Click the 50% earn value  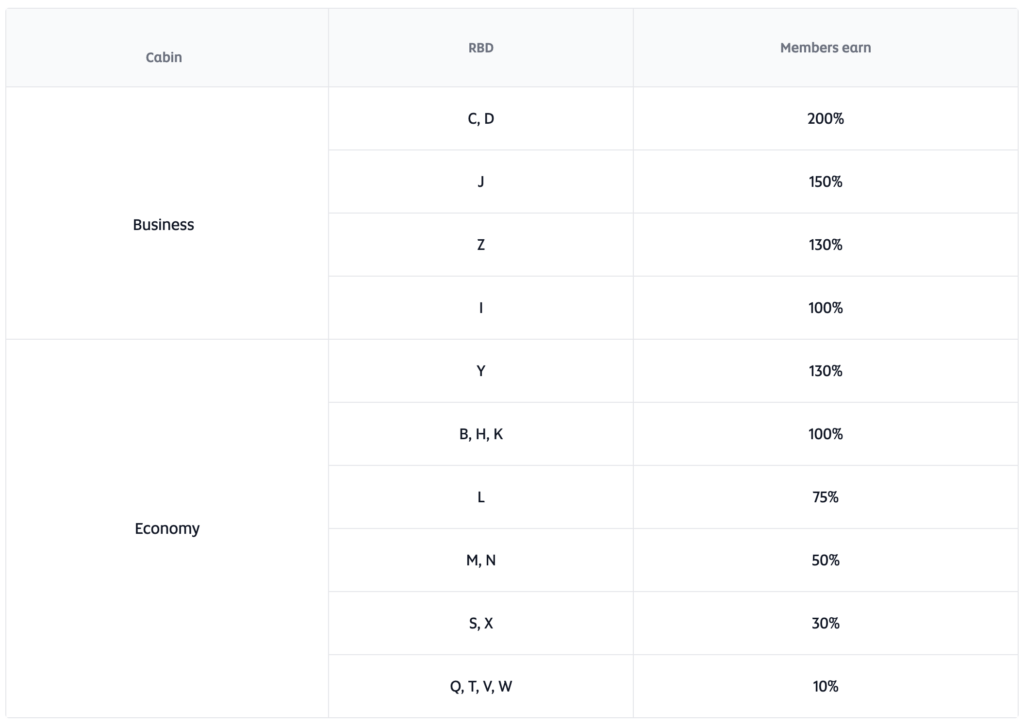(825, 560)
